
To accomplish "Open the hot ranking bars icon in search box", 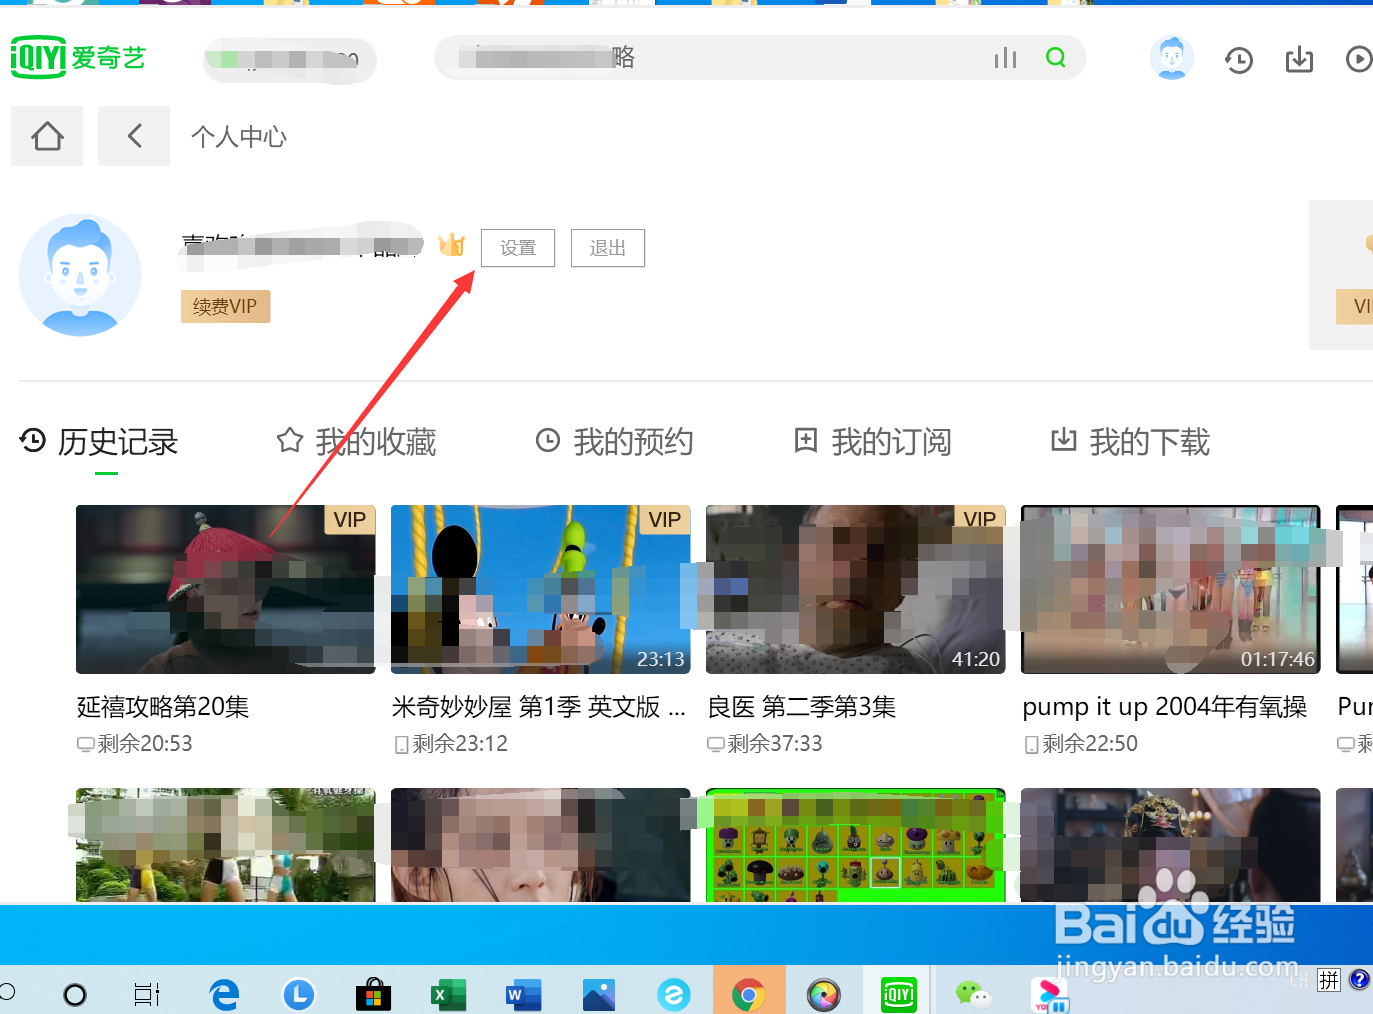I will click(x=1005, y=58).
